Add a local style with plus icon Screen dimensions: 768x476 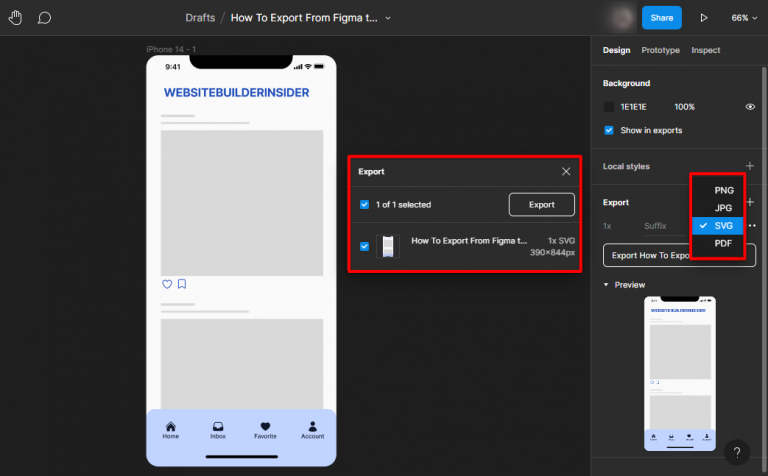[x=750, y=165]
